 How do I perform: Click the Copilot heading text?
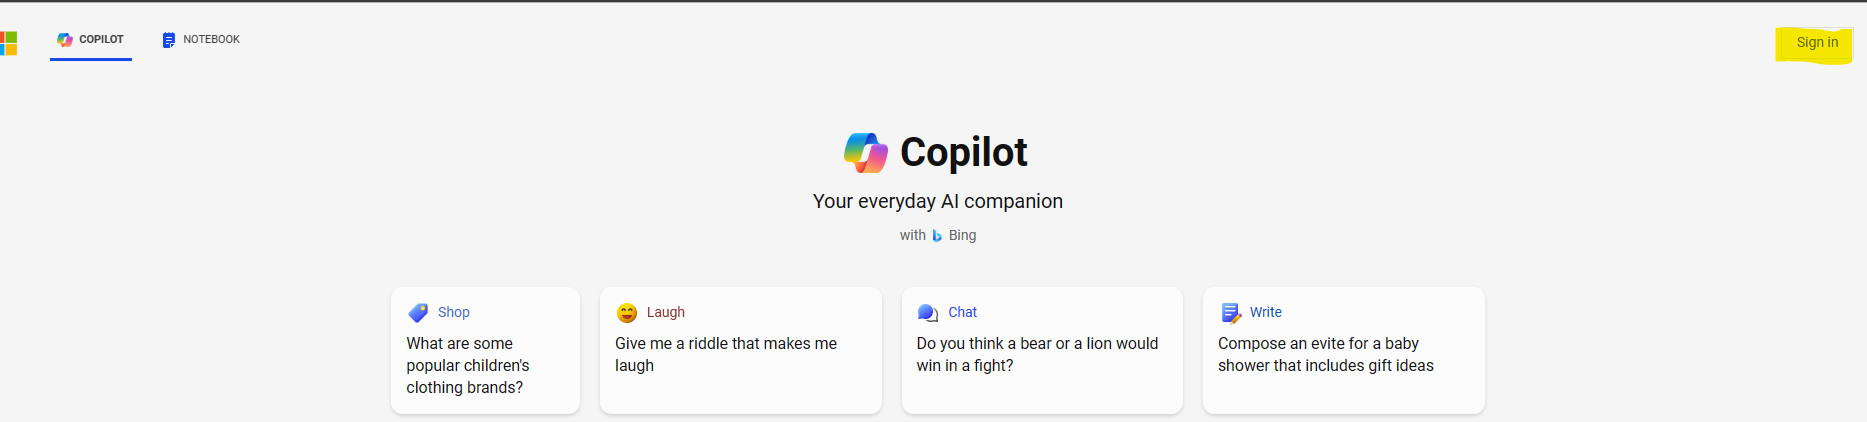click(964, 152)
